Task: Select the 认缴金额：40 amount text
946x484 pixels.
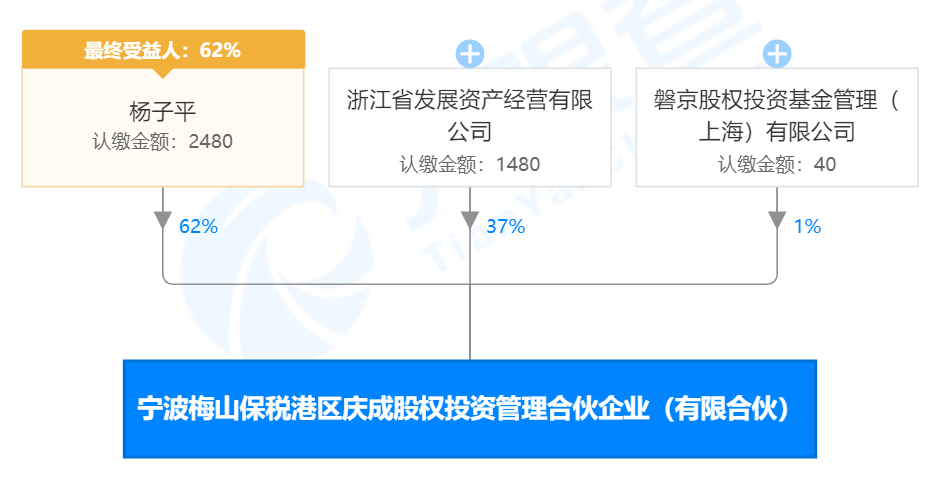Action: click(x=776, y=165)
